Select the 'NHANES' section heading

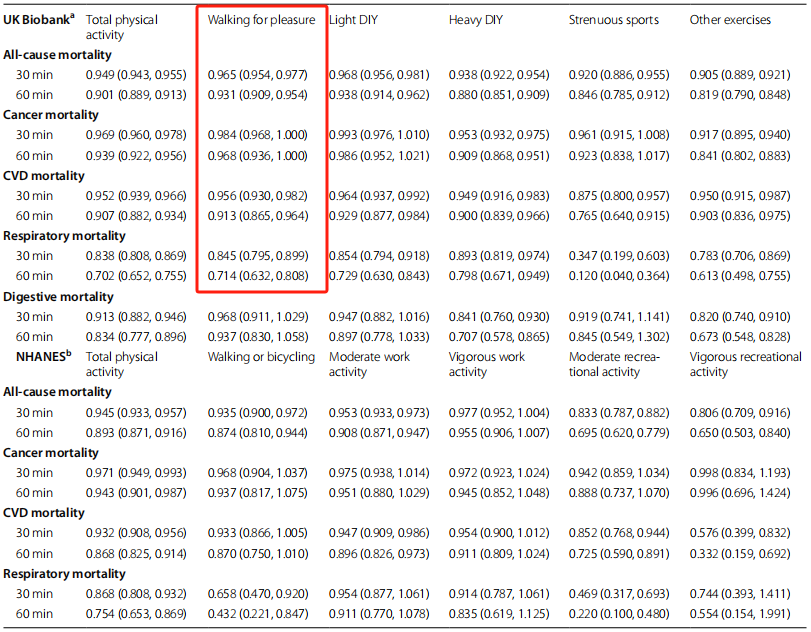click(x=43, y=356)
